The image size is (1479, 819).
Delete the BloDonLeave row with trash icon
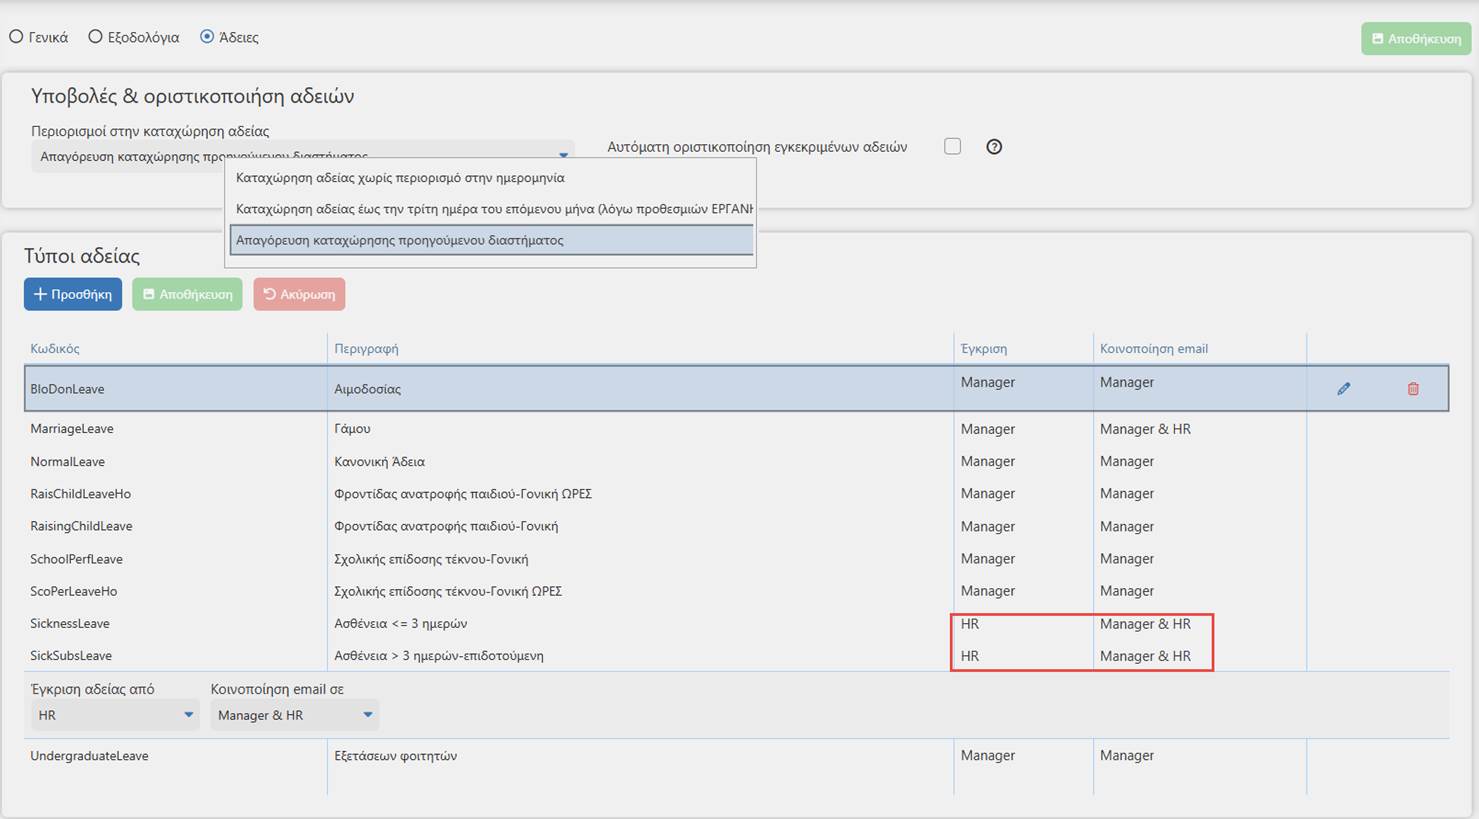coord(1413,388)
